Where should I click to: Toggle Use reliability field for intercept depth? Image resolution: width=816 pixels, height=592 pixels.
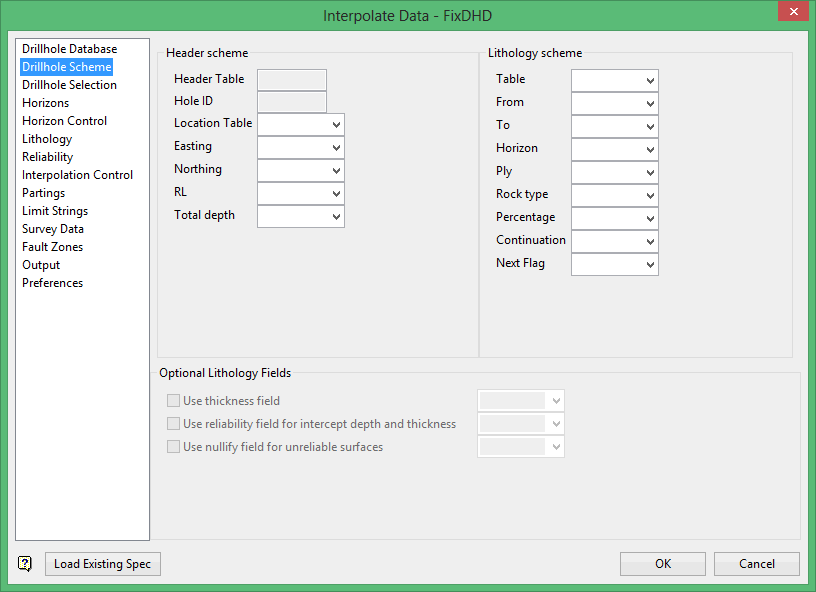click(174, 424)
